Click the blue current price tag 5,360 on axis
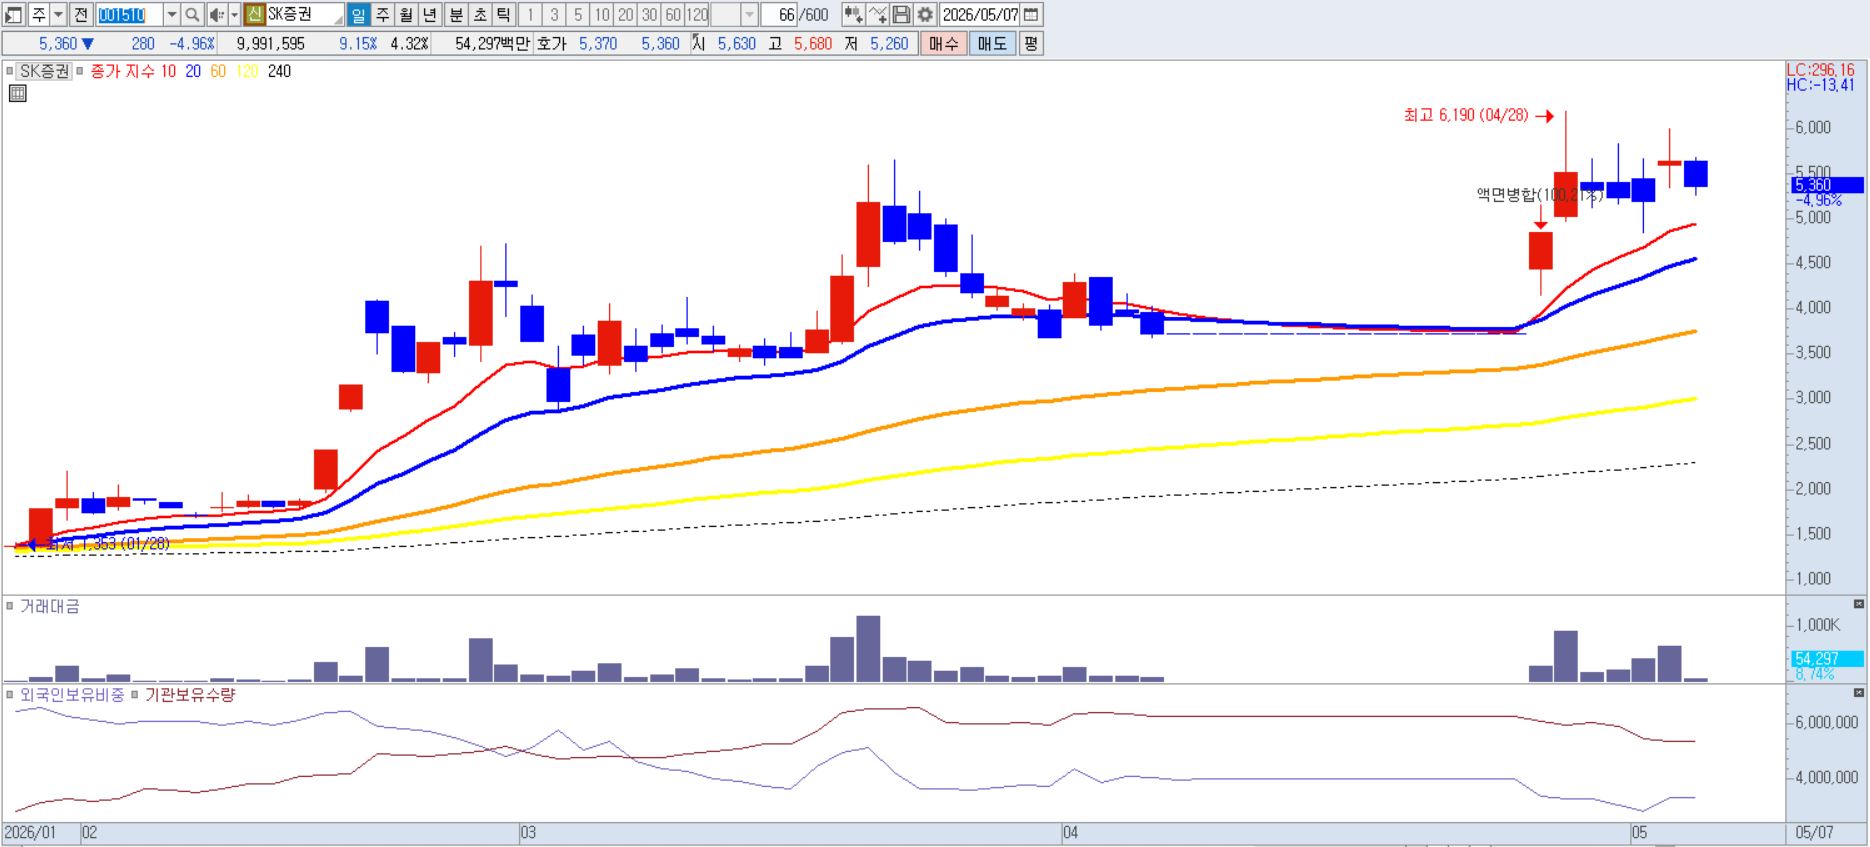This screenshot has height=847, width=1870. (1826, 185)
